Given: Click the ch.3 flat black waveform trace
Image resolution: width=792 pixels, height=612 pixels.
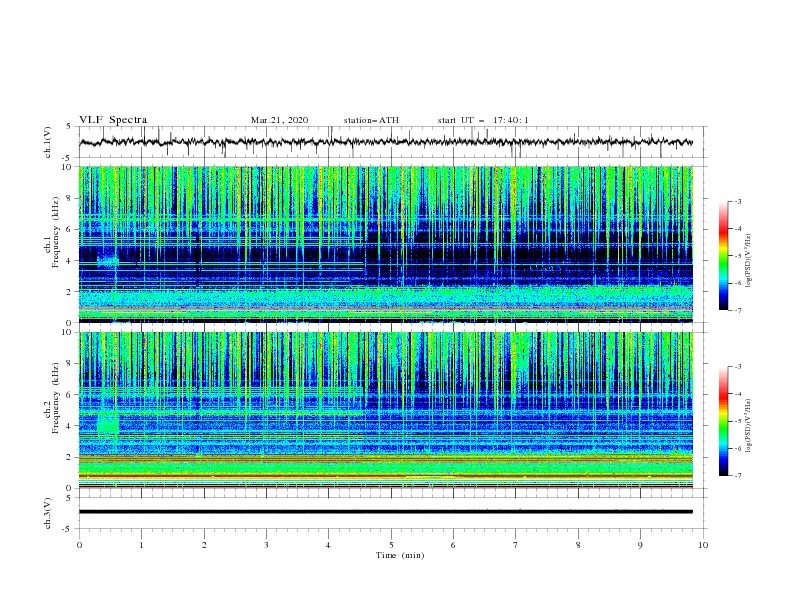Looking at the screenshot, I should point(386,512).
